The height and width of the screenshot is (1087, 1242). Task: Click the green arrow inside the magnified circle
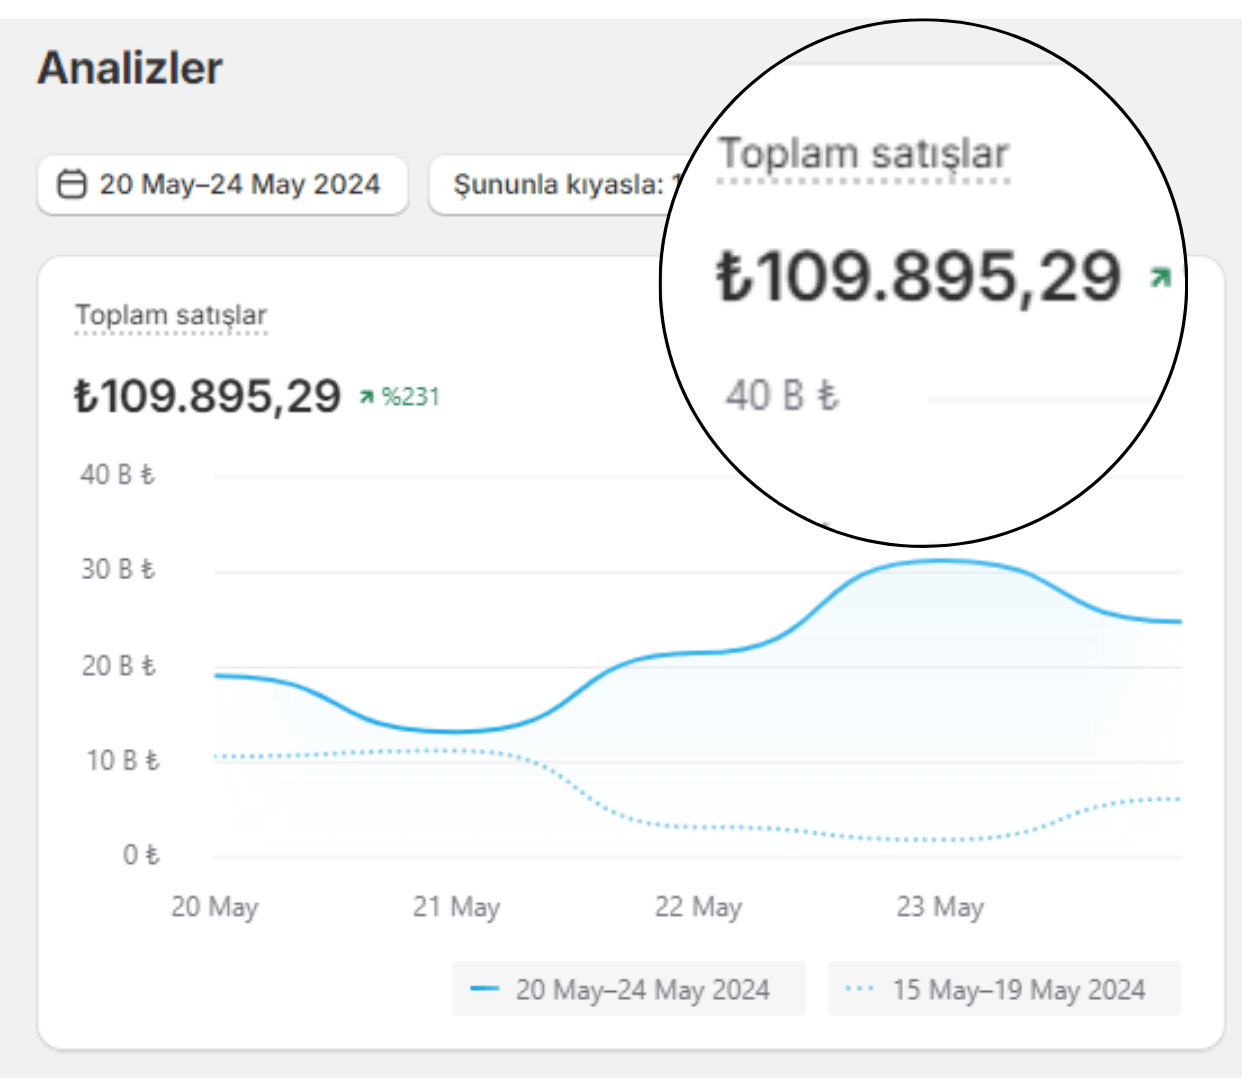pyautogui.click(x=1160, y=277)
